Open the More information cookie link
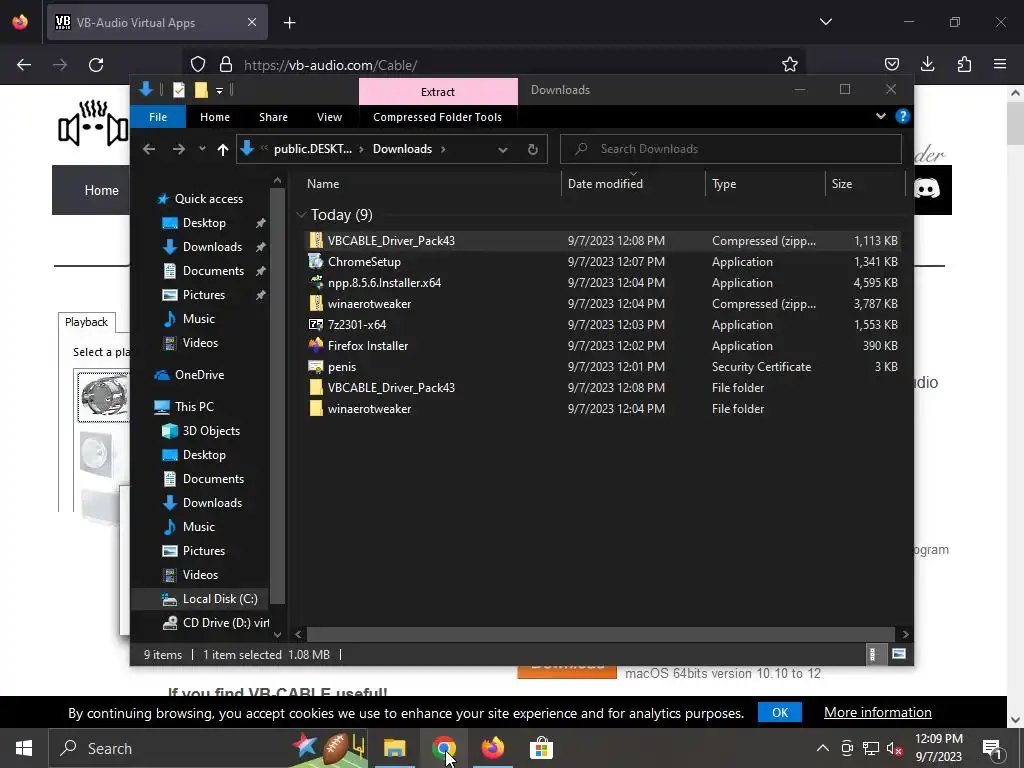 tap(878, 712)
